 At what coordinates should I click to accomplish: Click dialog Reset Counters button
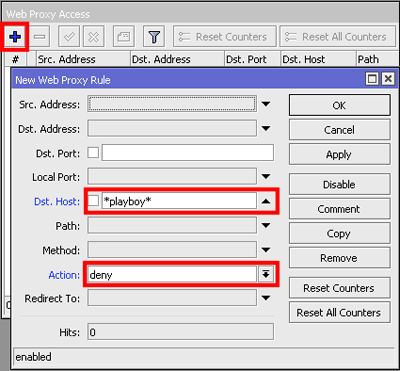339,288
